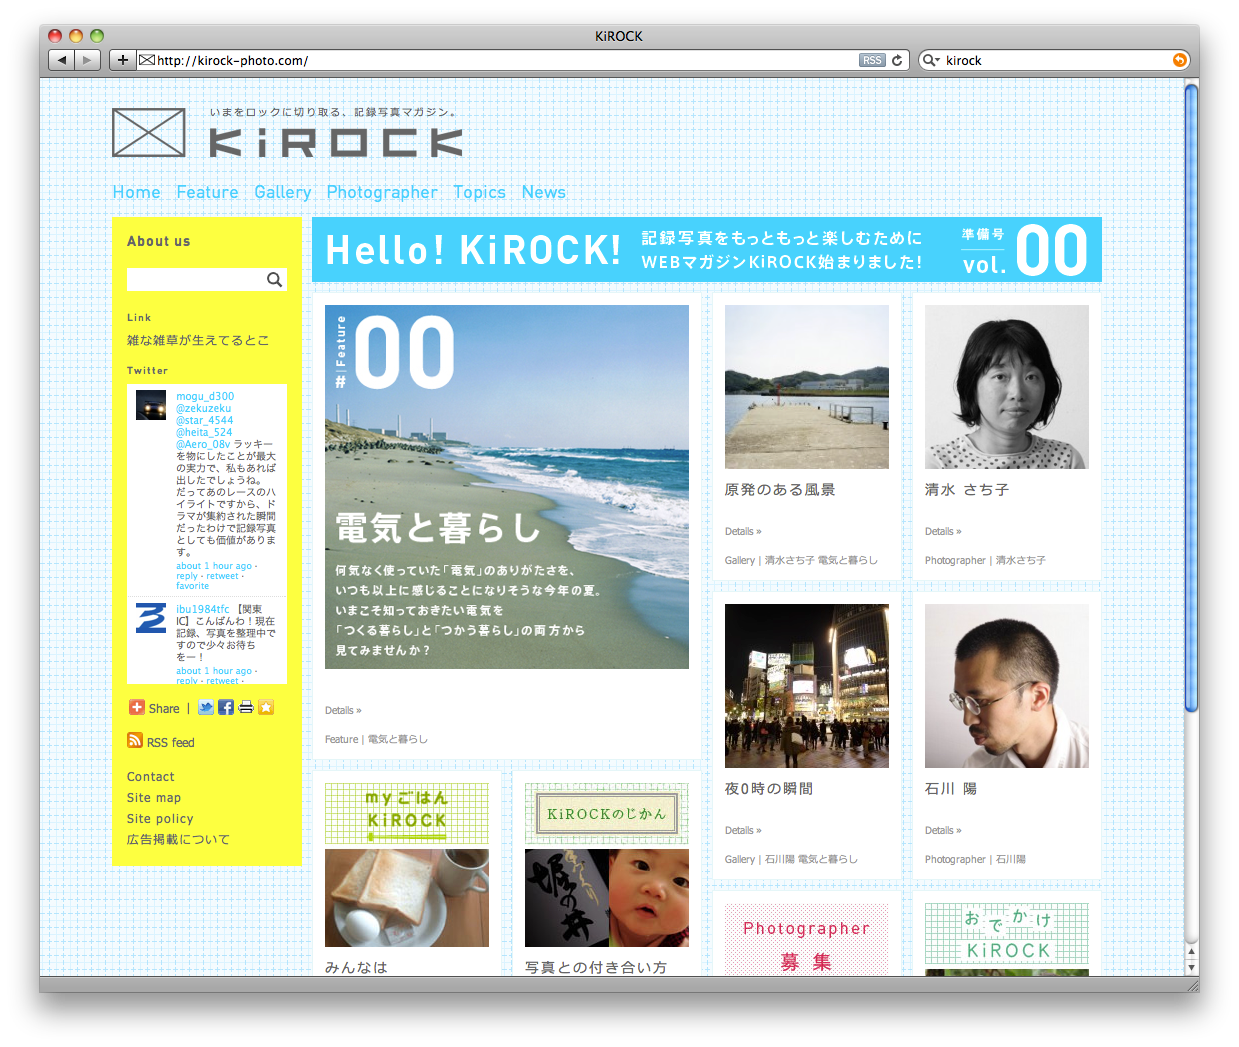Image resolution: width=1239 pixels, height=1047 pixels.
Task: Click the RSS button in address bar
Action: (x=872, y=60)
